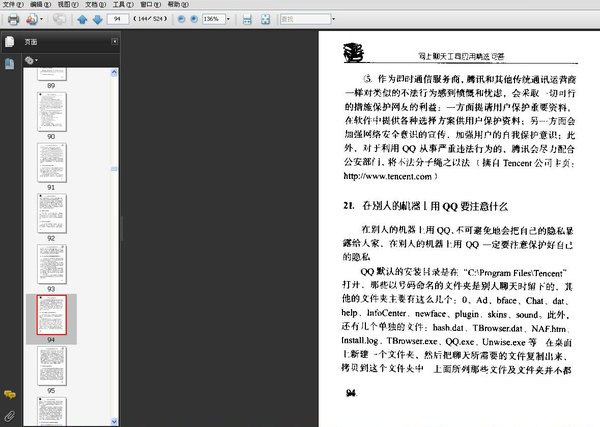Click the http://www.tencent.com link text
The width and height of the screenshot is (600, 427).
click(x=388, y=176)
